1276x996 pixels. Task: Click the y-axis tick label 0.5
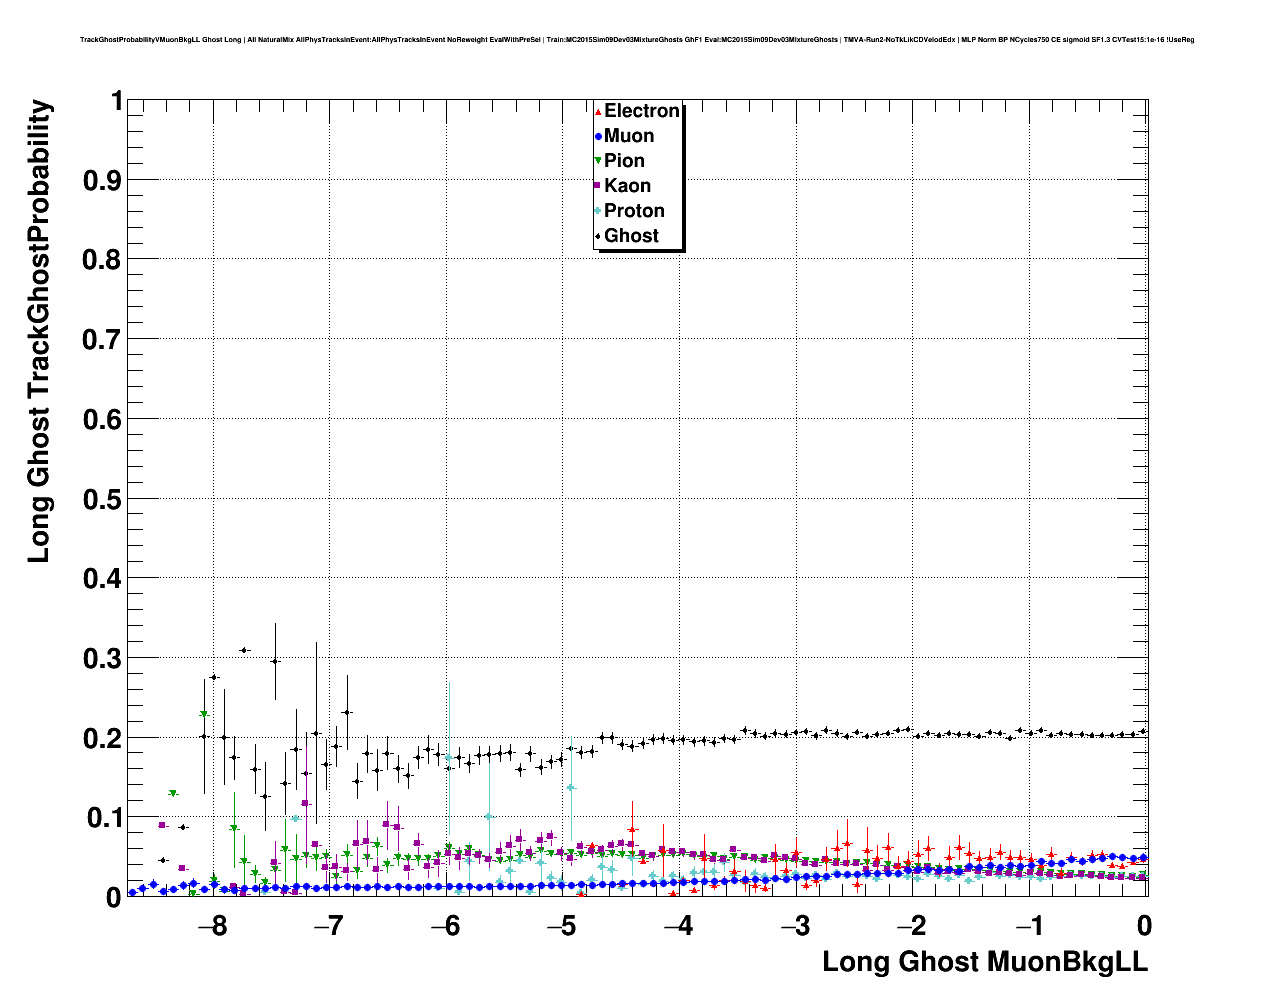[102, 499]
